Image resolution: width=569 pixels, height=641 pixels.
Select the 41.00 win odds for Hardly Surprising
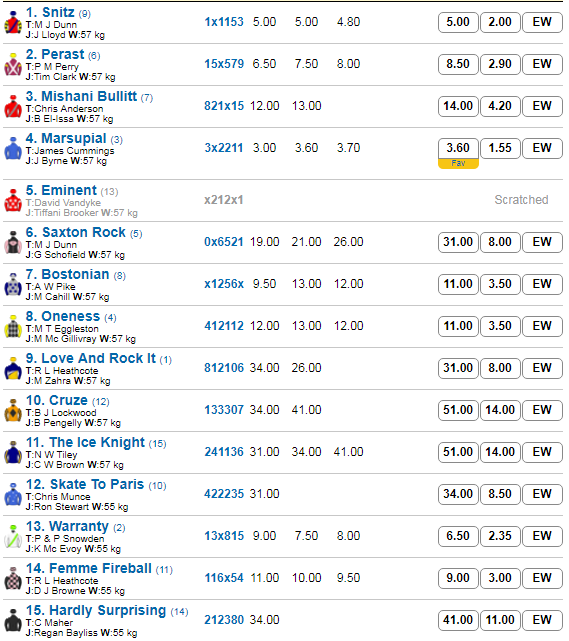click(x=458, y=620)
